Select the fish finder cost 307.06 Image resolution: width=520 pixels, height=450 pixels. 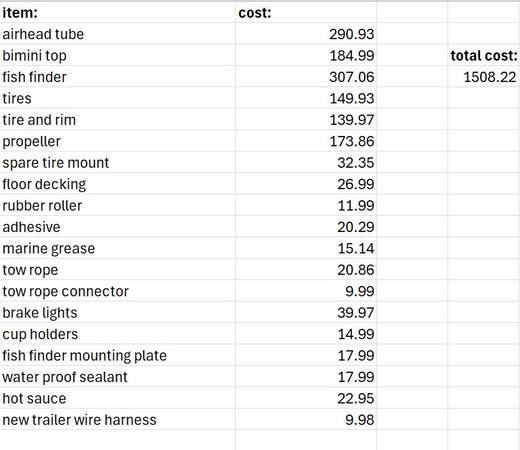pos(306,77)
